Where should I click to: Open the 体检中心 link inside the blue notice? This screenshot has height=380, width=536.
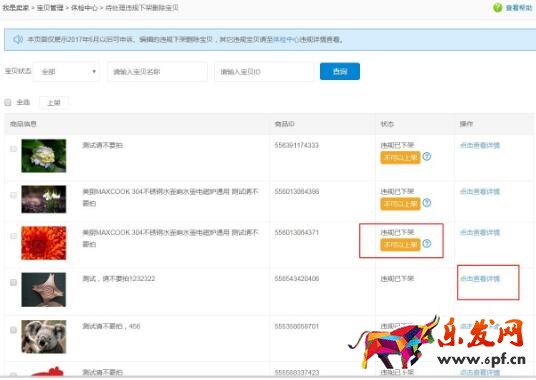pyautogui.click(x=286, y=40)
